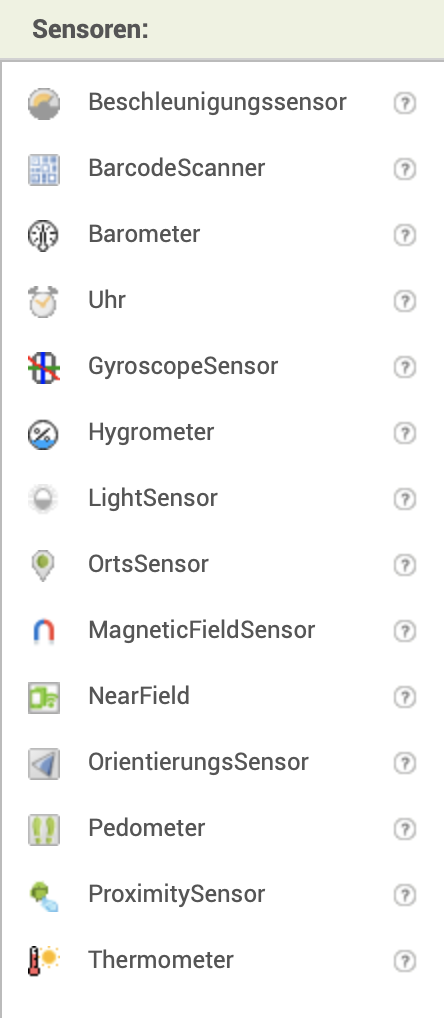This screenshot has width=444, height=1018.
Task: Pick the Thermometer icon with sun
Action: point(43,961)
